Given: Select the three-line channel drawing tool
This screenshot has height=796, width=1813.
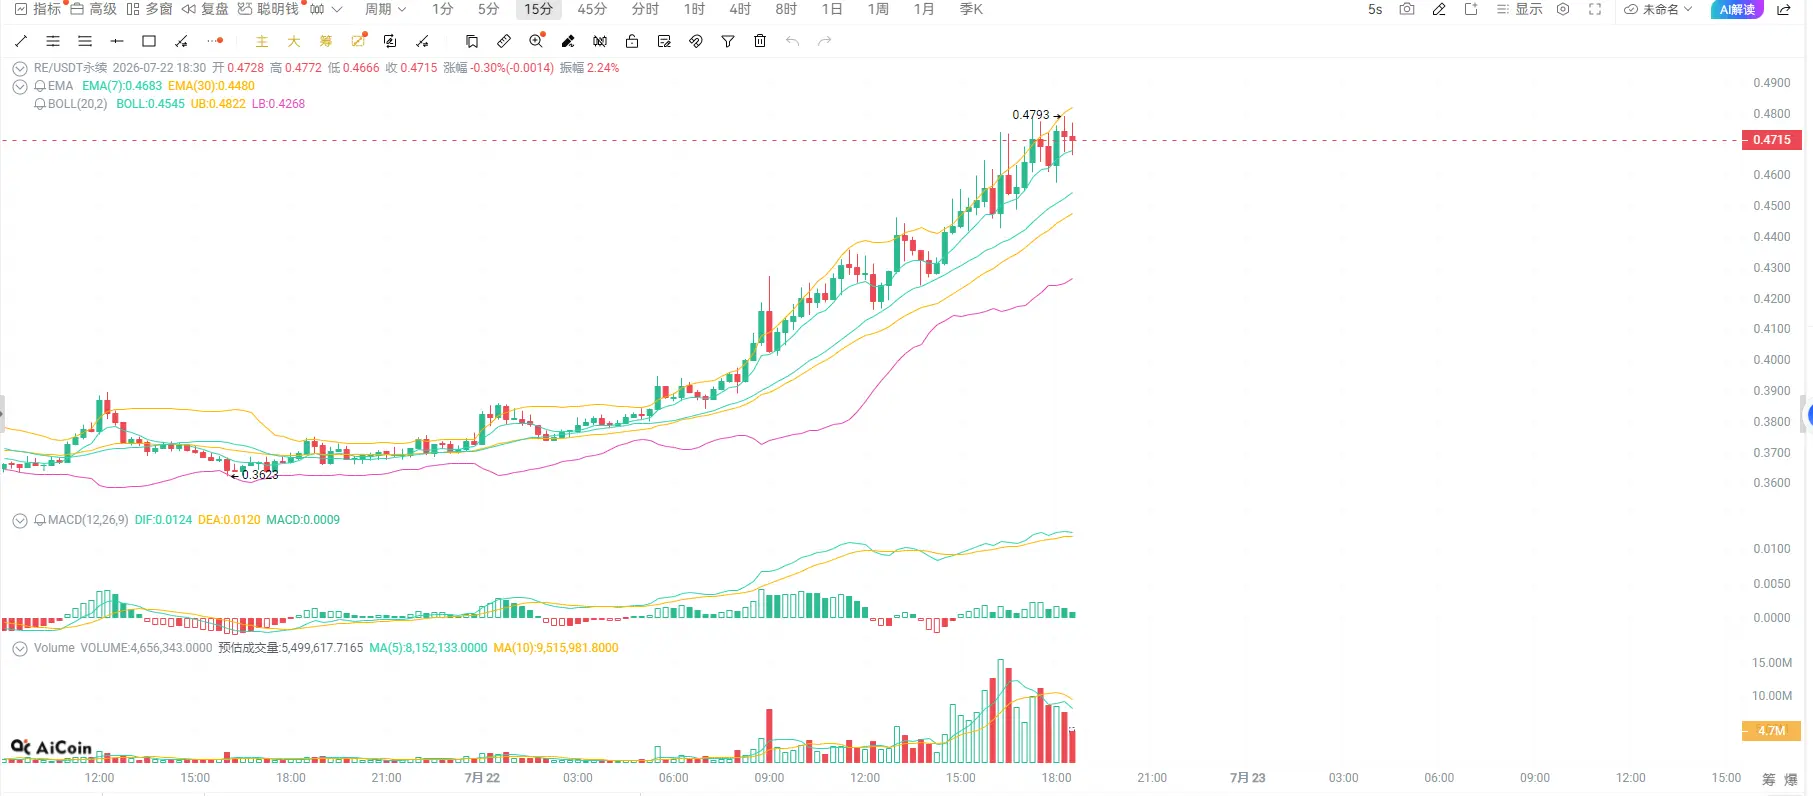Looking at the screenshot, I should coord(85,41).
